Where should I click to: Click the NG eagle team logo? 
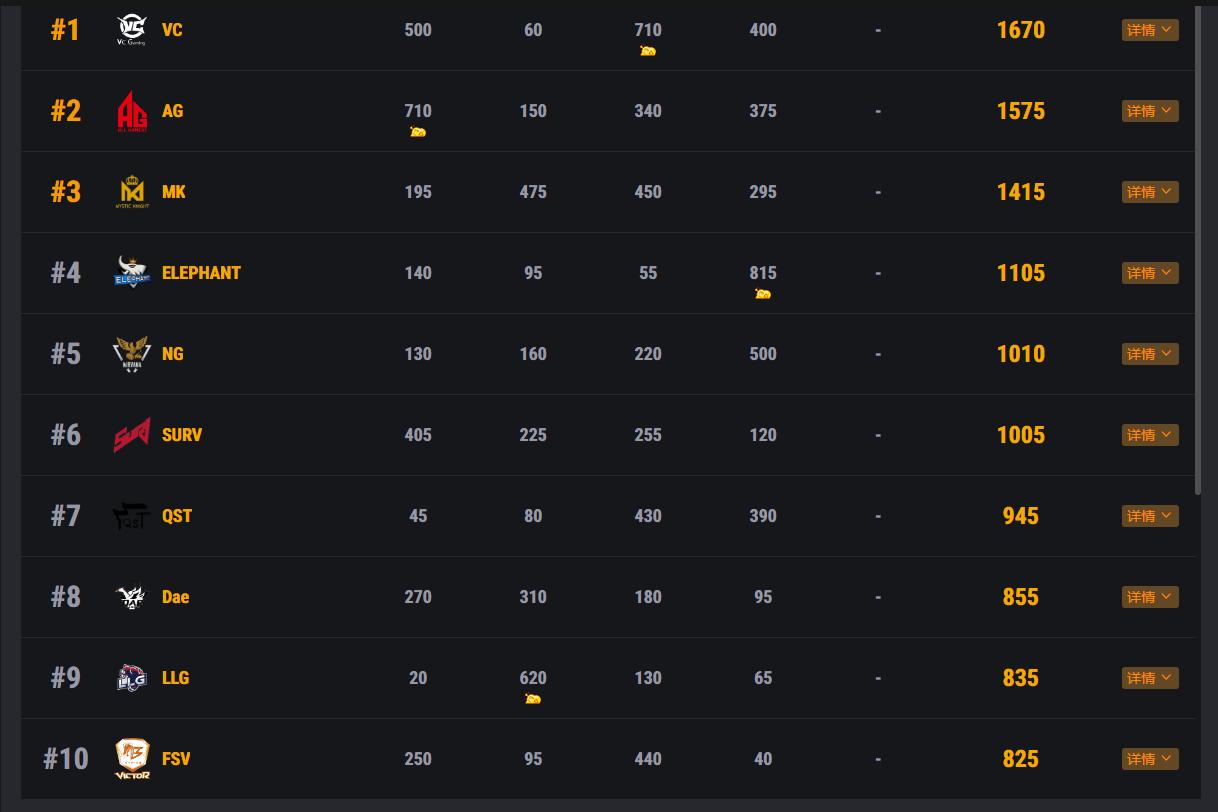pos(131,354)
